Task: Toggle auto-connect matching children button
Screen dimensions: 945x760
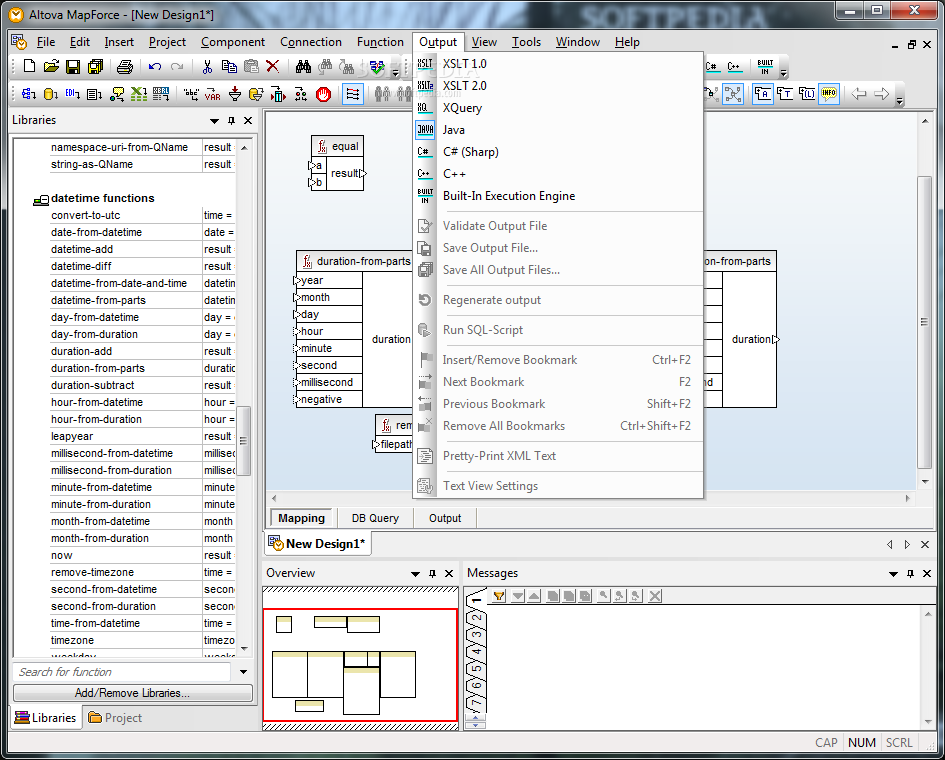Action: (353, 94)
